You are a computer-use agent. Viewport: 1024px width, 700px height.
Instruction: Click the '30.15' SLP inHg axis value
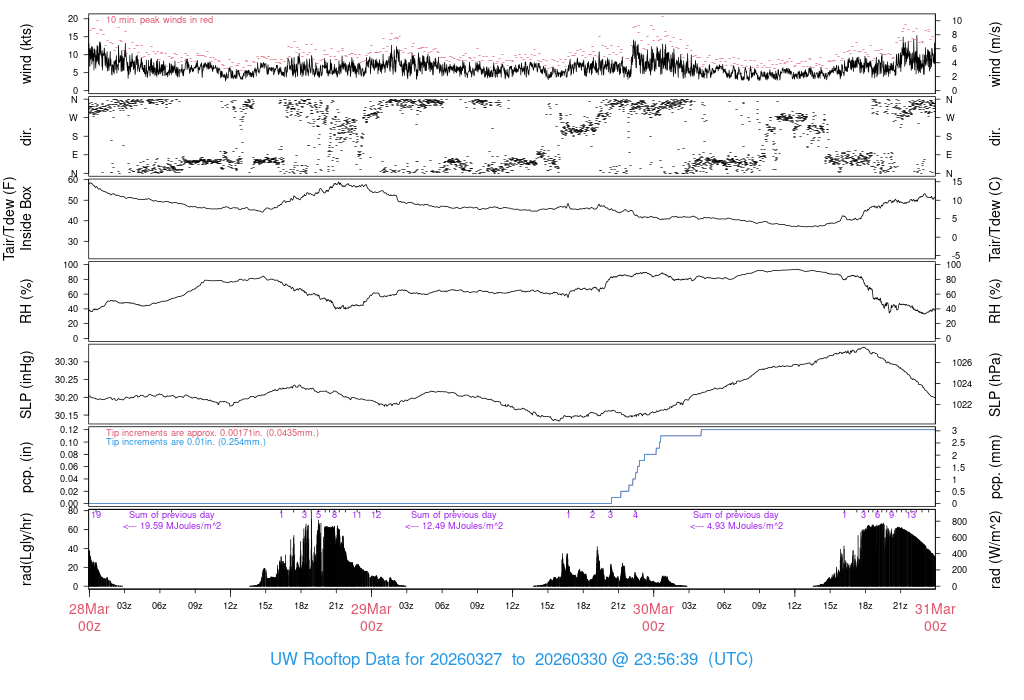coord(67,415)
